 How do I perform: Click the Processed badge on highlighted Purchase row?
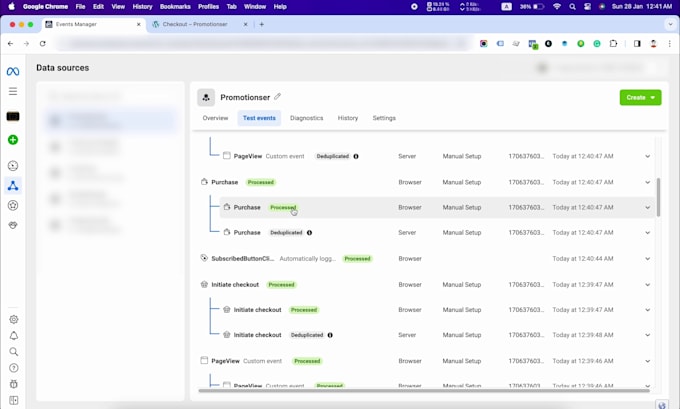(283, 207)
